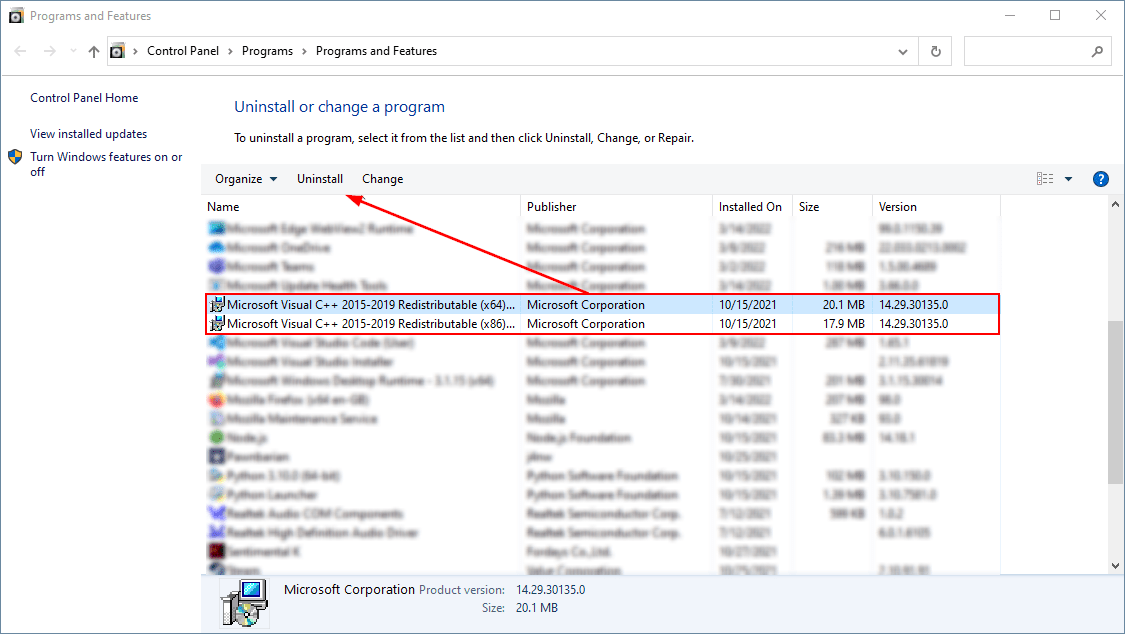Select the Microsoft Teams program icon
Image resolution: width=1125 pixels, height=634 pixels.
[x=218, y=266]
